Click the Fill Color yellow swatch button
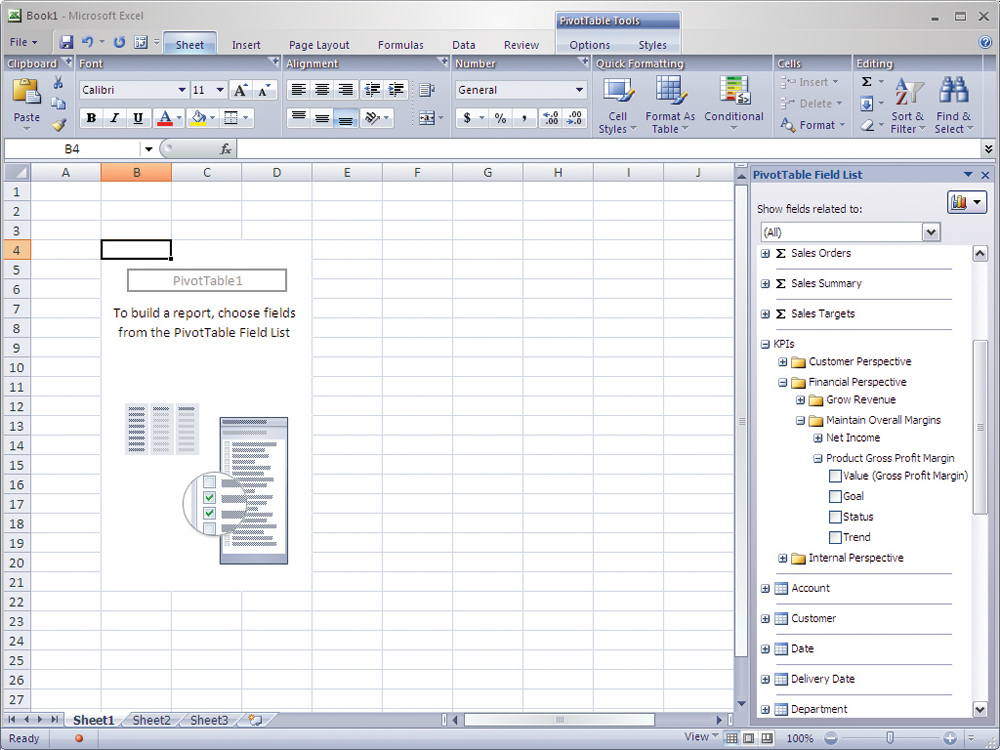 pyautogui.click(x=198, y=118)
